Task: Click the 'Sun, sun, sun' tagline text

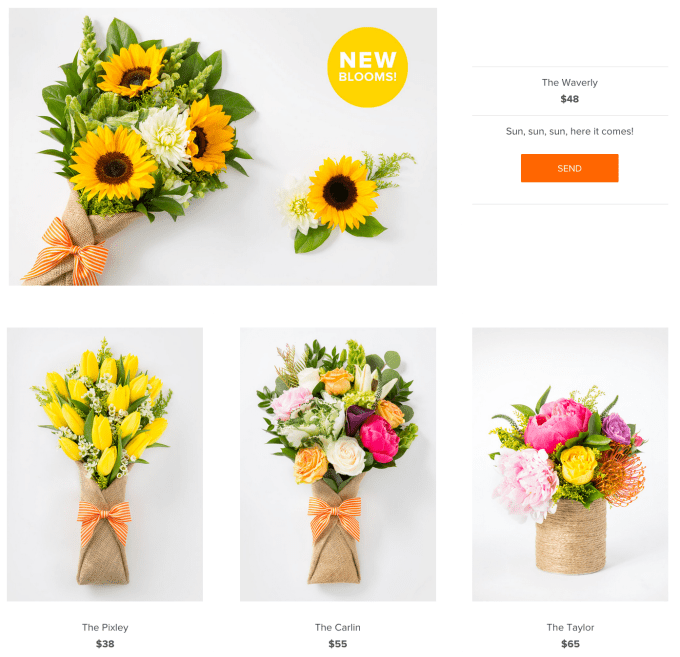Action: [x=569, y=131]
